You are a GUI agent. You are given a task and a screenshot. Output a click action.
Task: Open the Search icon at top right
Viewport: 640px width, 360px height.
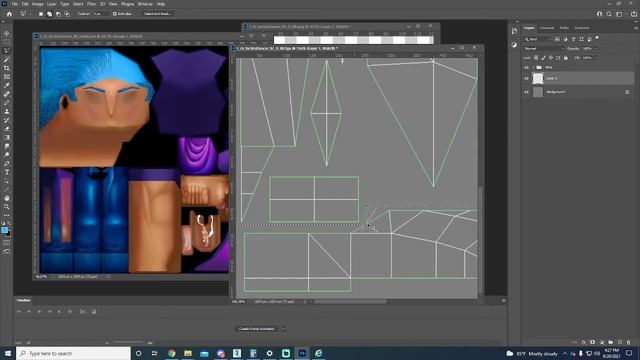click(609, 14)
